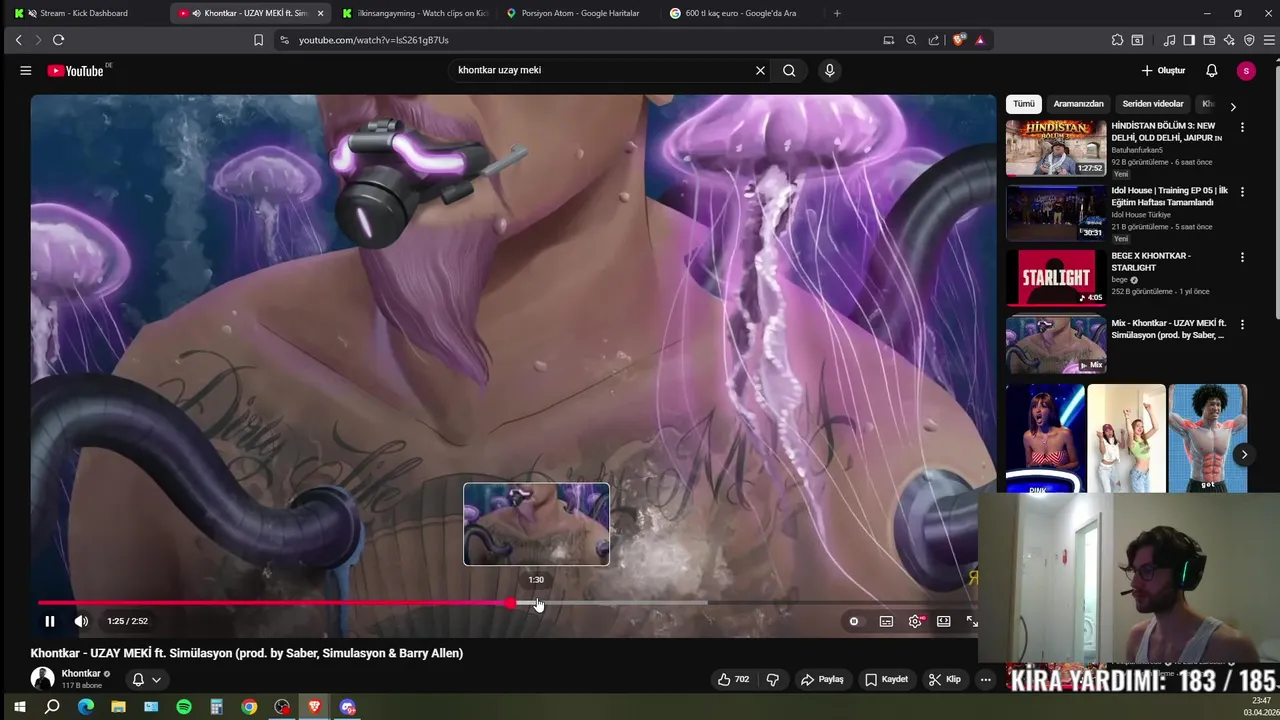1280x720 pixels.
Task: Open a new browser tab
Action: (837, 13)
